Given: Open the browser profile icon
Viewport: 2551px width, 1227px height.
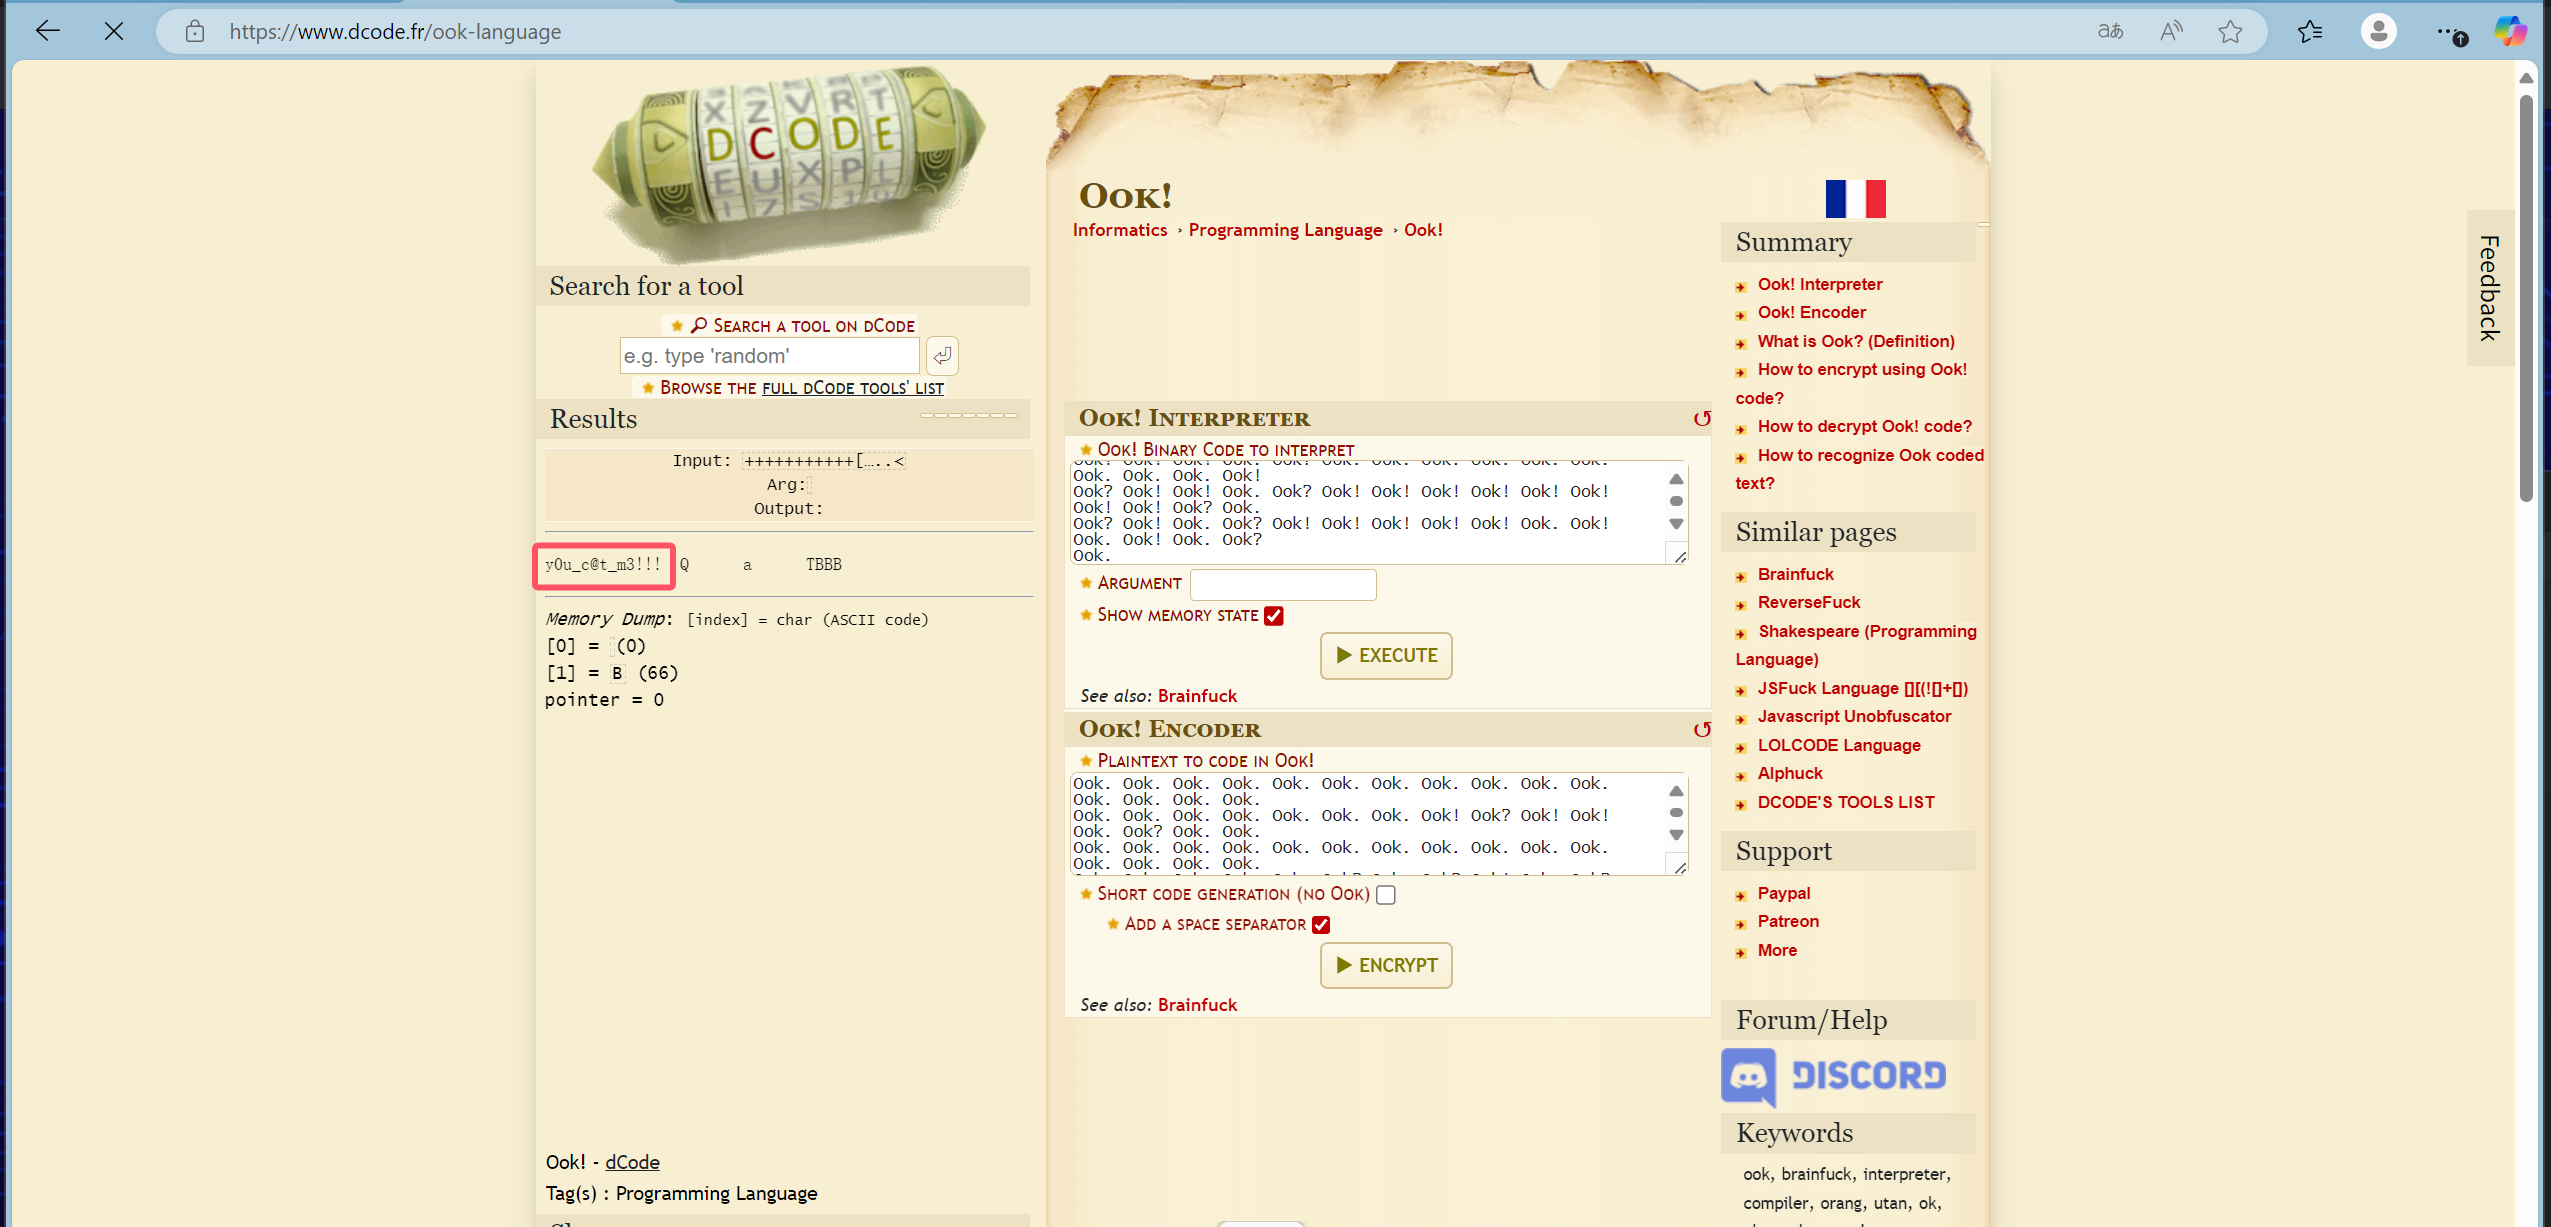Looking at the screenshot, I should [2378, 32].
